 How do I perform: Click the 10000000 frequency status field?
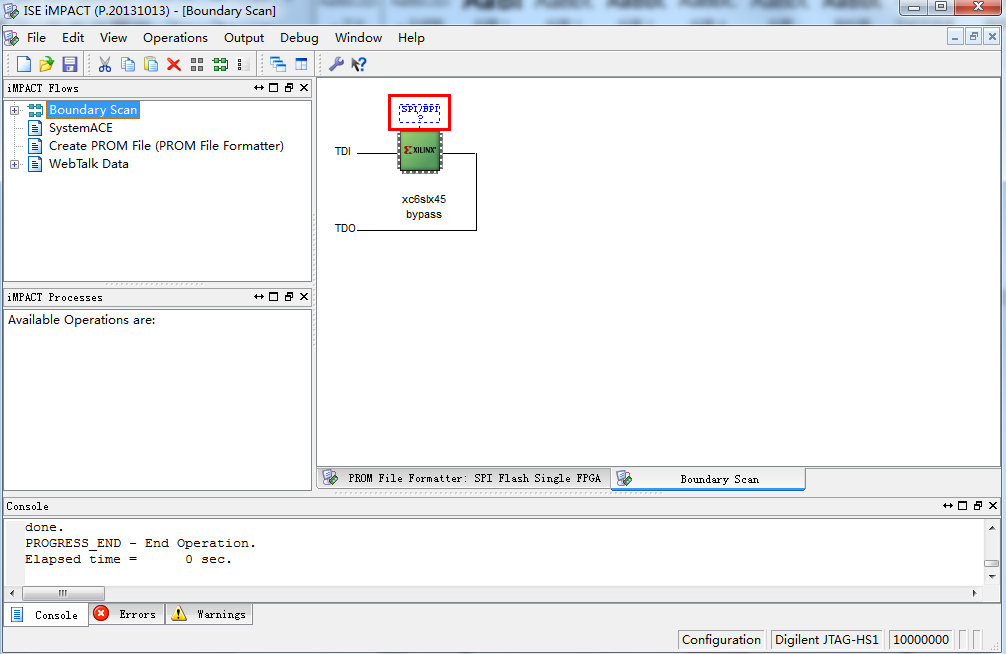click(x=921, y=639)
